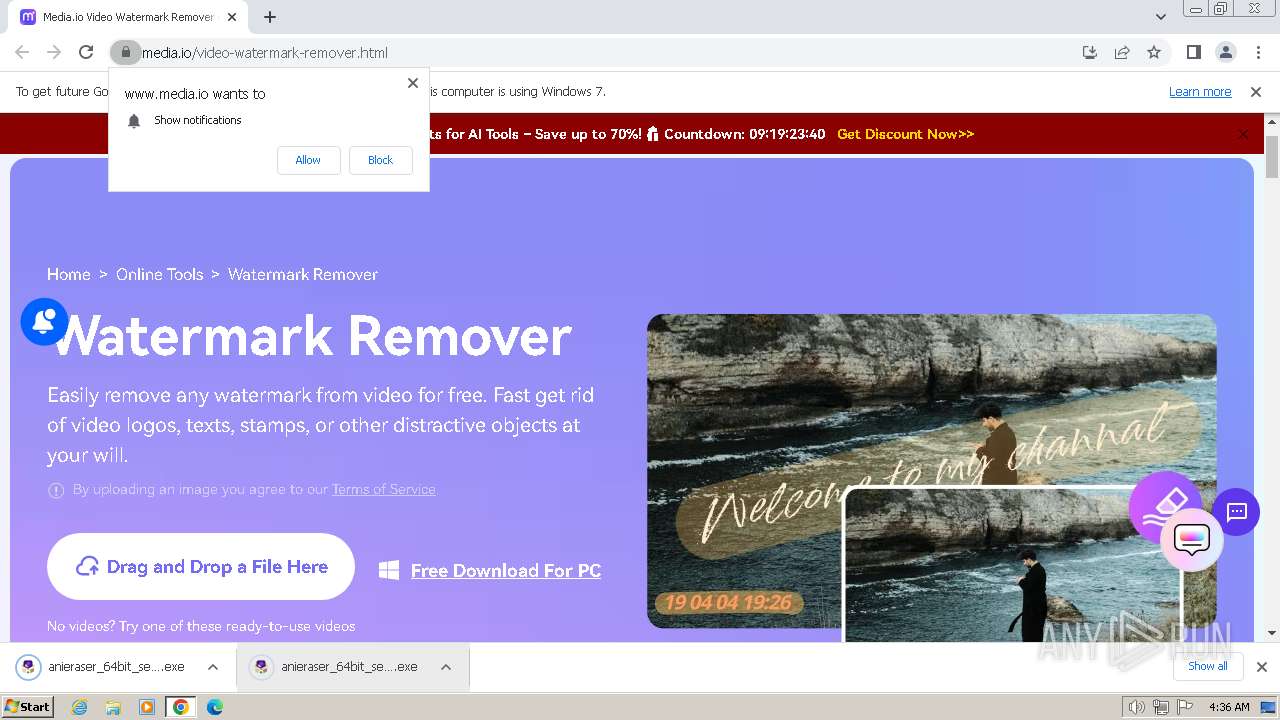
Task: Close the red promotional banner
Action: [x=1243, y=134]
